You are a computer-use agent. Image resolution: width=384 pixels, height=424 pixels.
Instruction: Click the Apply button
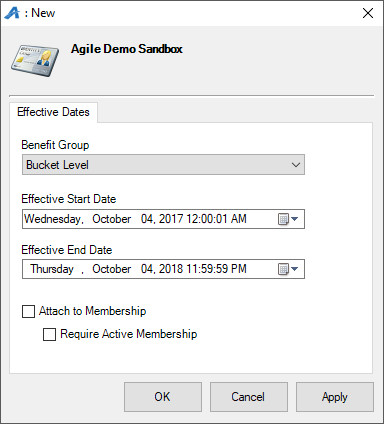[x=335, y=397]
